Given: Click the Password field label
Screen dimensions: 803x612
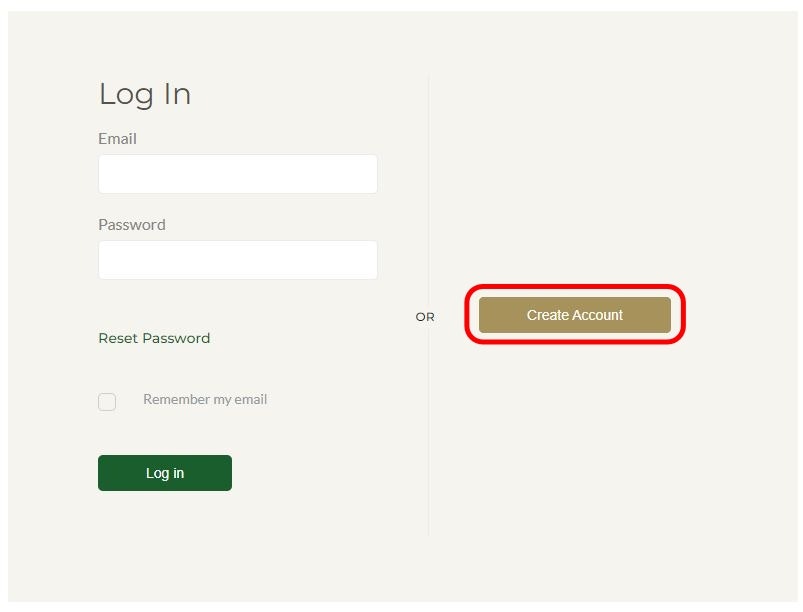Looking at the screenshot, I should [x=132, y=225].
